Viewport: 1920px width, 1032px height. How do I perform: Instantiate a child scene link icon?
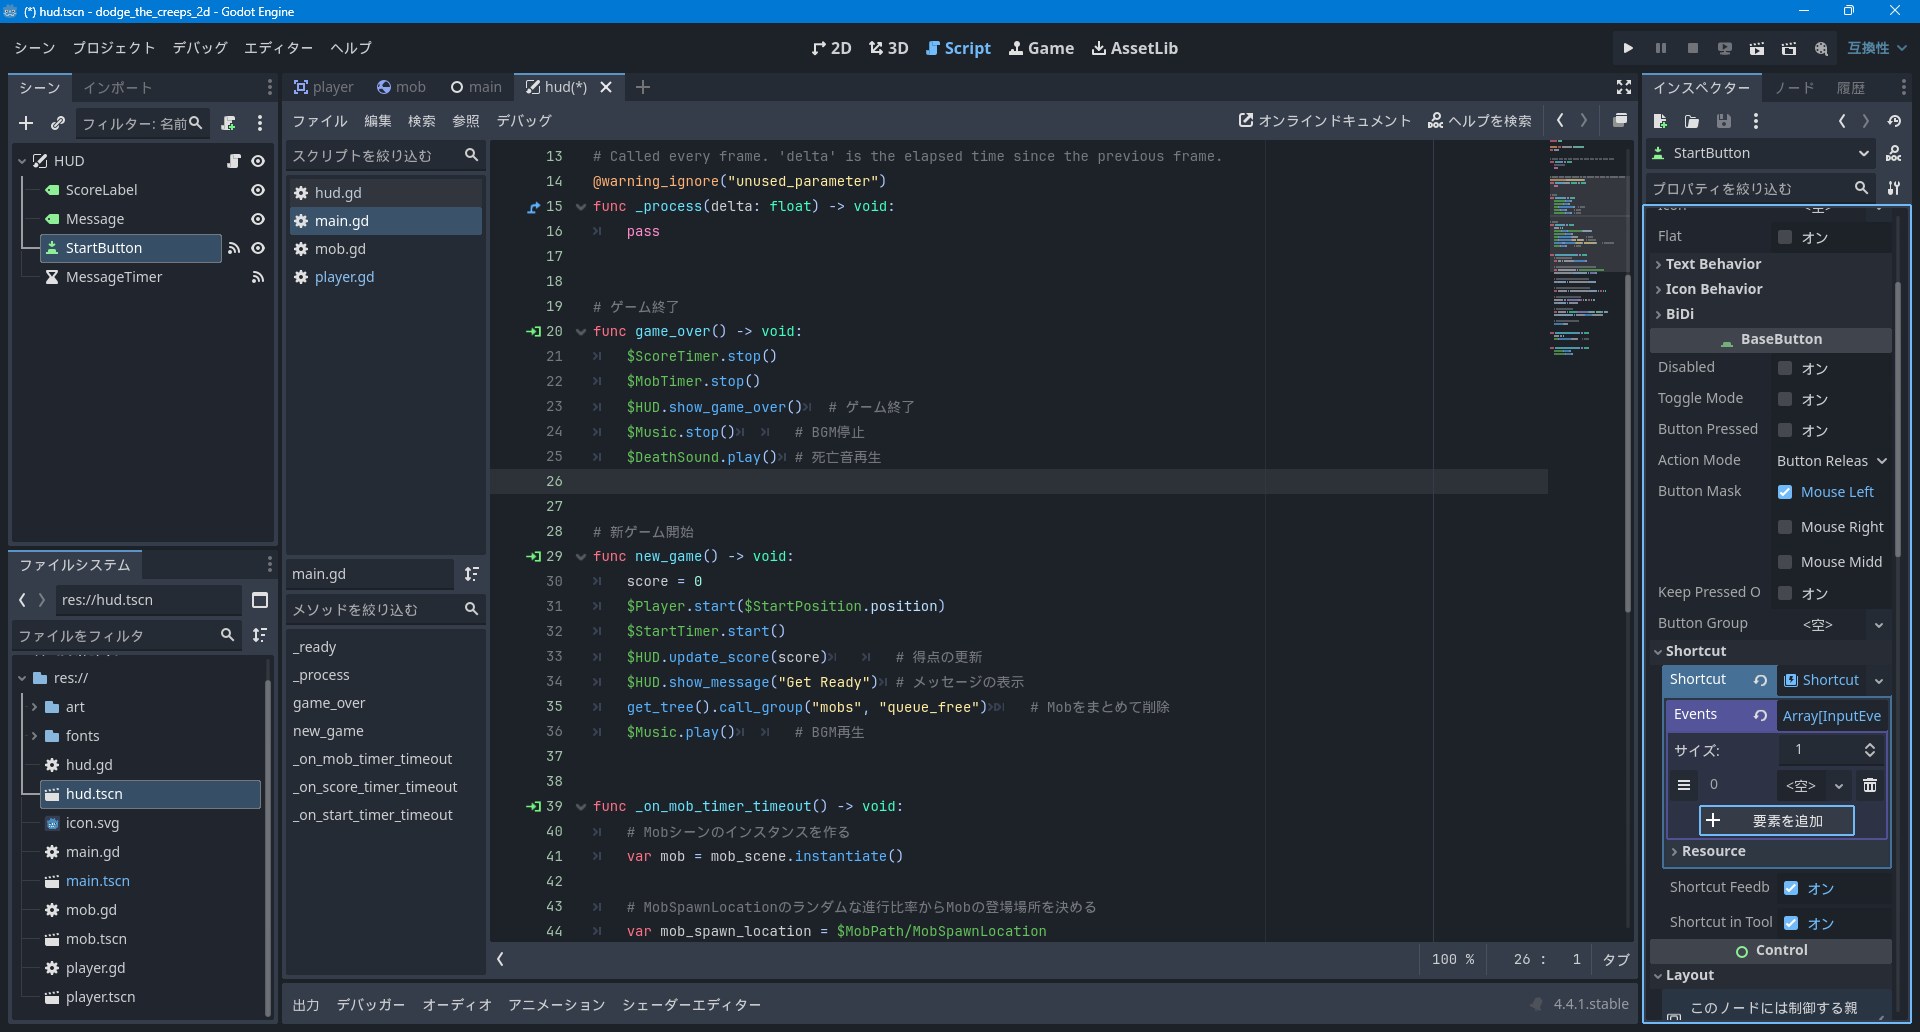(x=58, y=123)
